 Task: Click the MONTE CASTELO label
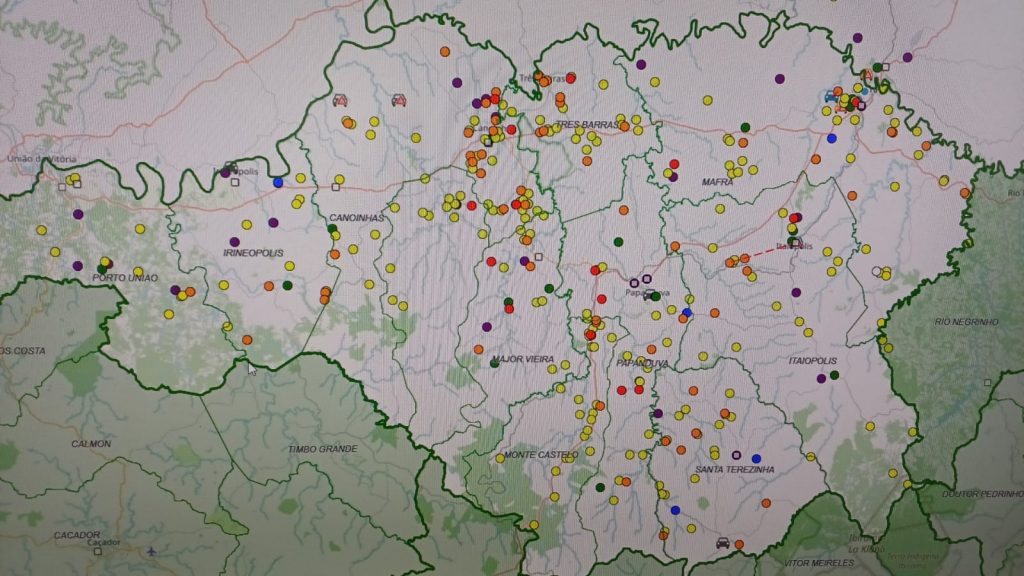(x=541, y=455)
